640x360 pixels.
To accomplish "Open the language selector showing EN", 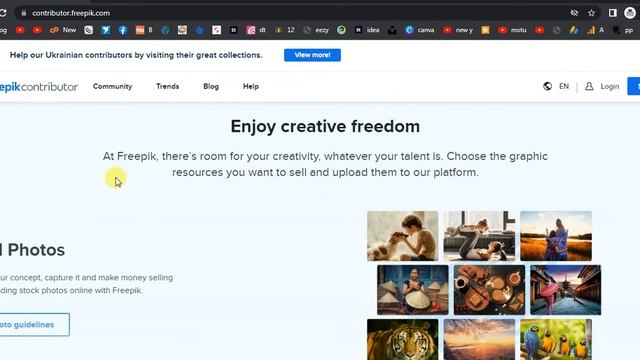I will (x=564, y=86).
